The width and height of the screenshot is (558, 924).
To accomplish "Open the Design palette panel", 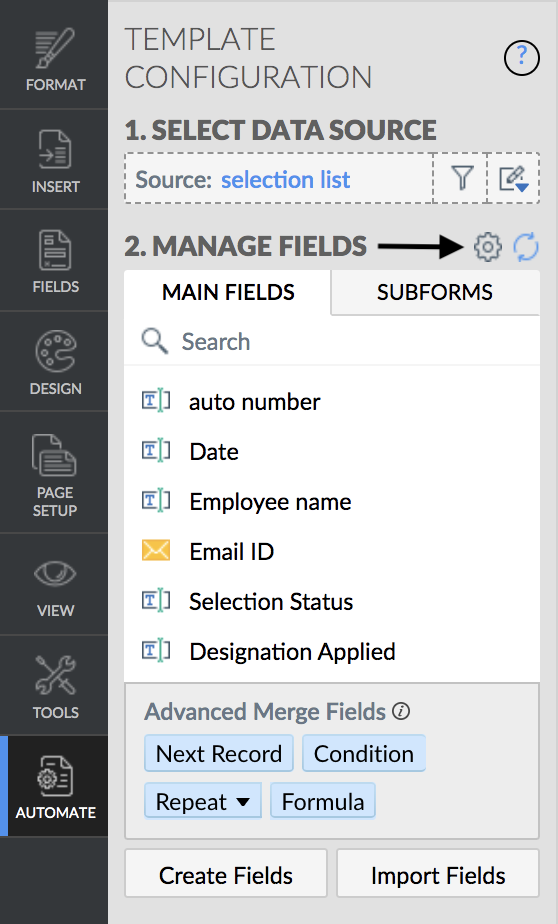I will (54, 362).
